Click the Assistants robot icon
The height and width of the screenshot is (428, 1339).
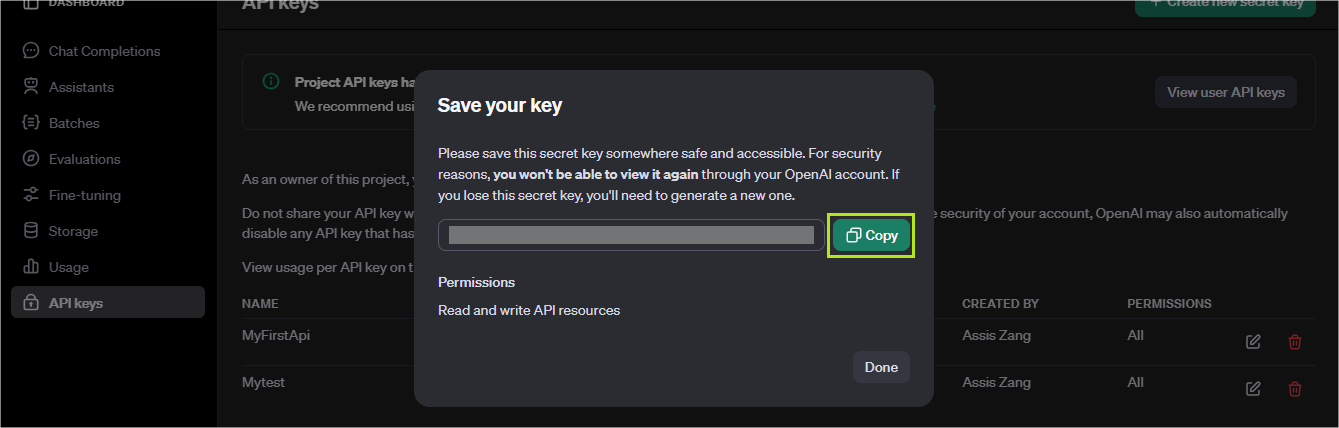click(x=31, y=87)
